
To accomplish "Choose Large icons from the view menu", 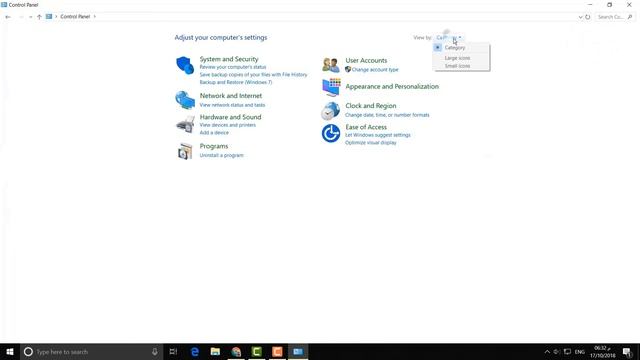I will click(457, 58).
